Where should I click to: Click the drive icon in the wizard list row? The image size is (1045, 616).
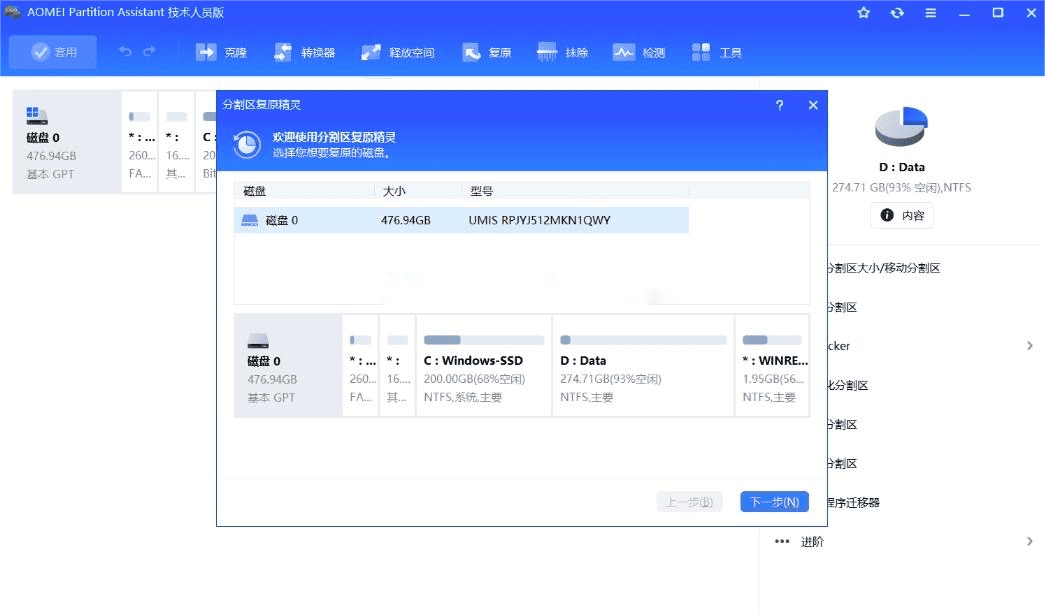pos(249,220)
